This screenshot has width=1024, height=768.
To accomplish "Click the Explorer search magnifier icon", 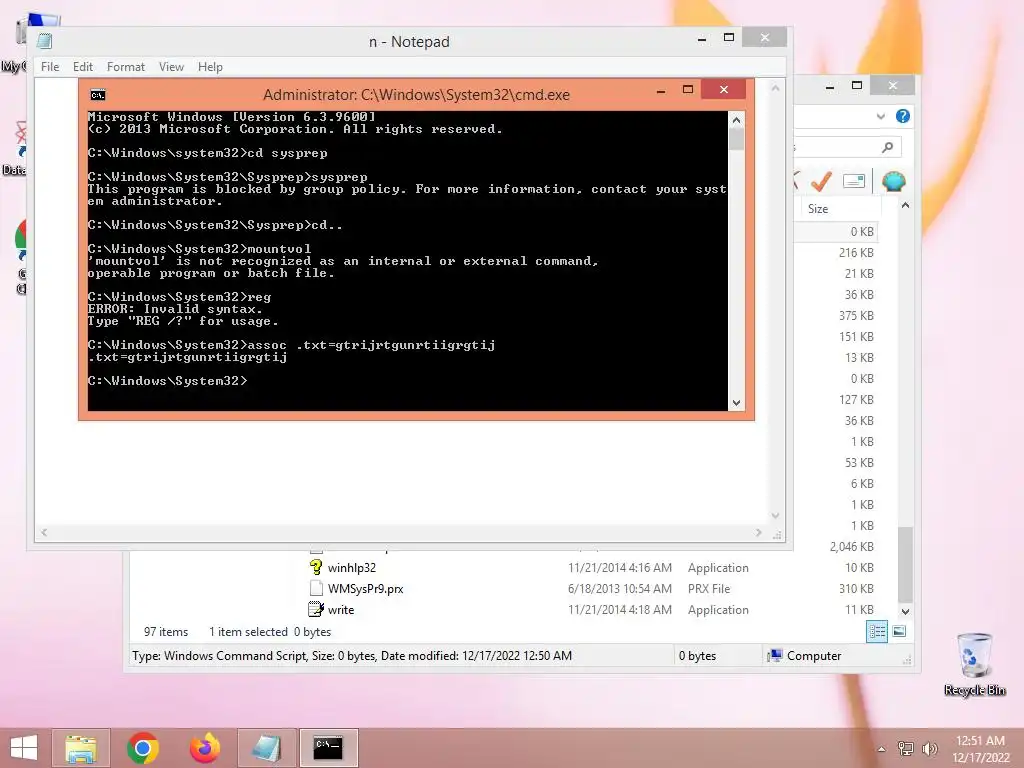I will [x=887, y=148].
